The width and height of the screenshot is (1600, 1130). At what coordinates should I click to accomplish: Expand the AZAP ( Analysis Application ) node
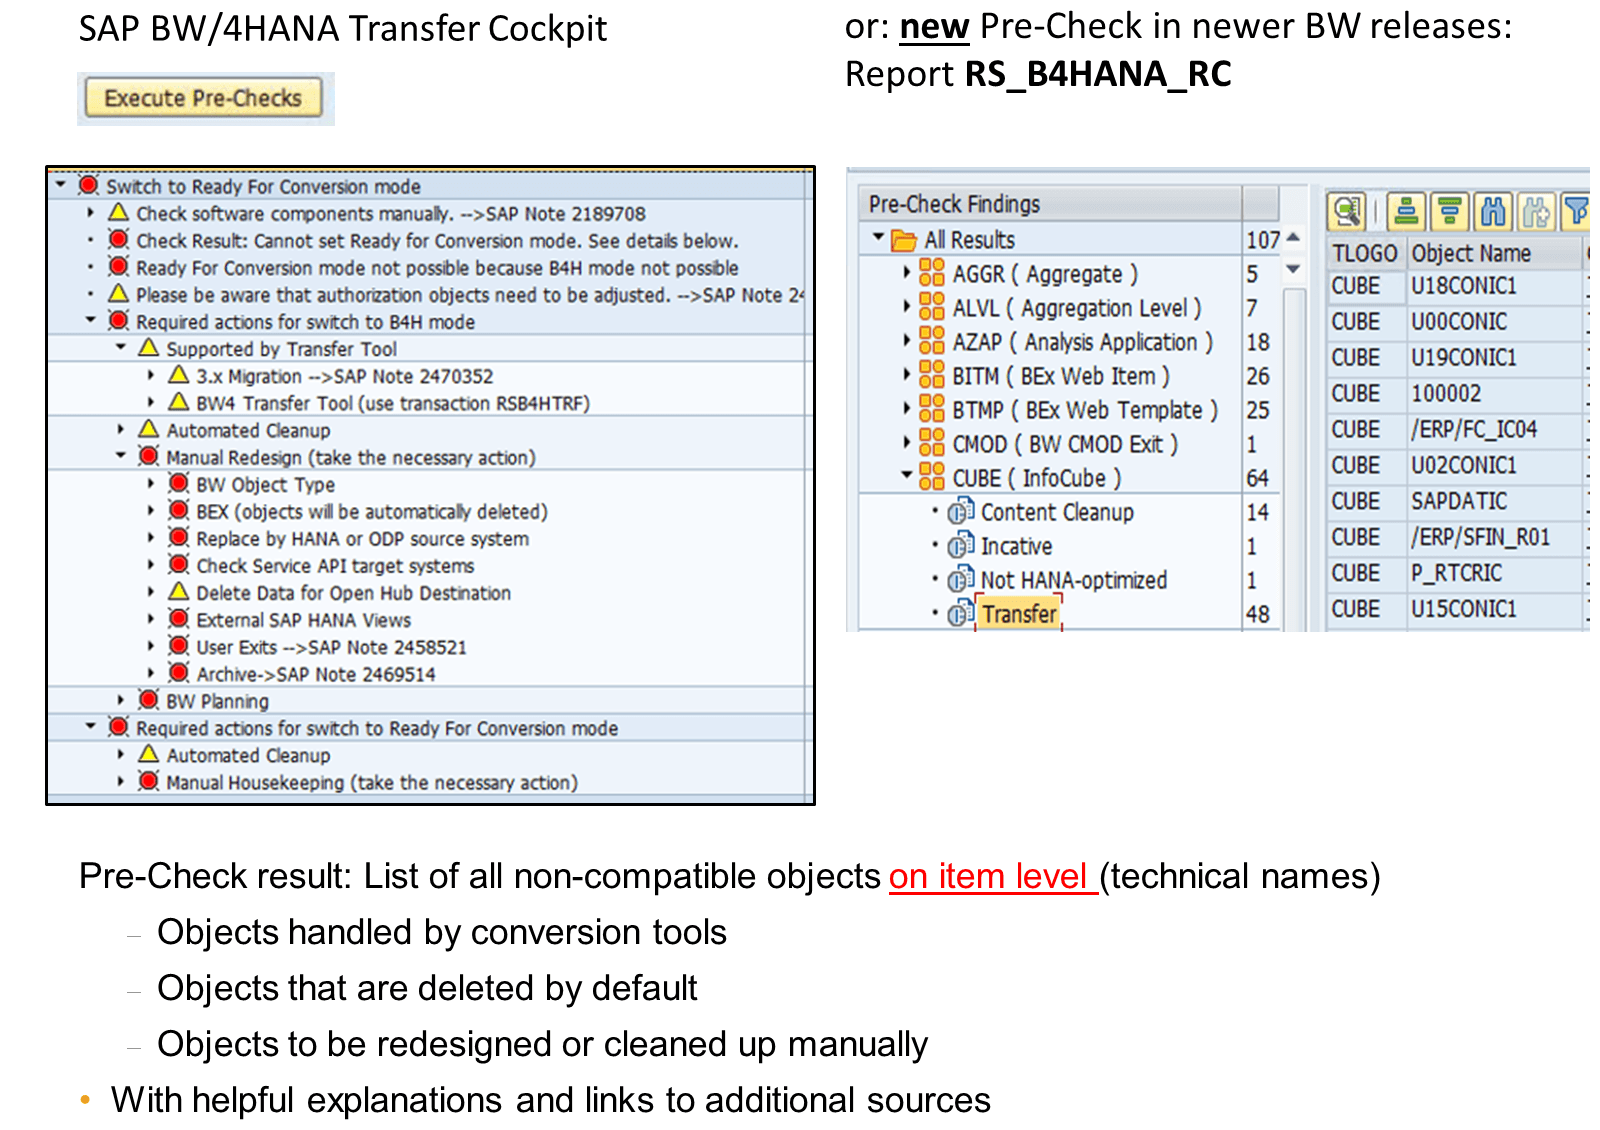(907, 340)
